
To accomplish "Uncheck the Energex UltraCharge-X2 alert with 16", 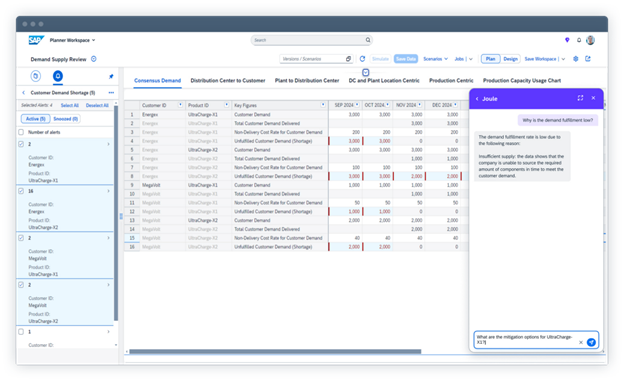I will pyautogui.click(x=21, y=191).
